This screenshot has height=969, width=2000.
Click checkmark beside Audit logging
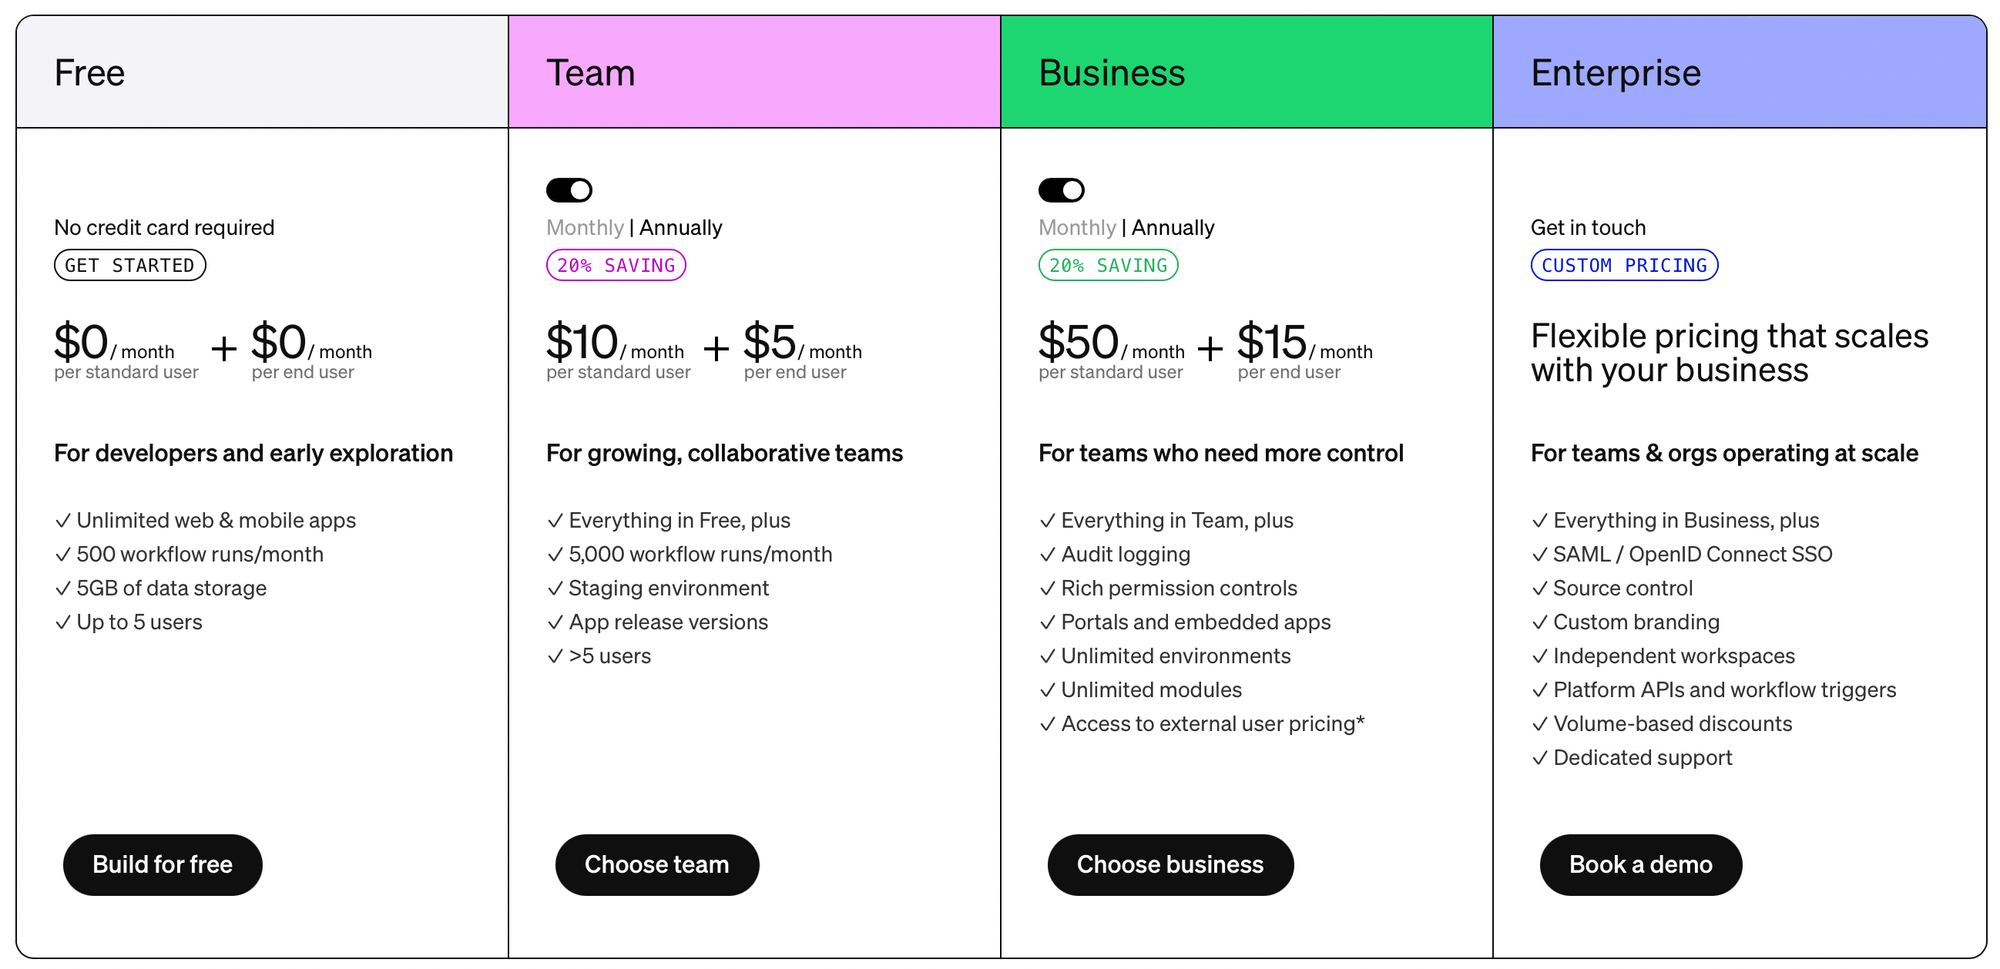point(1047,555)
